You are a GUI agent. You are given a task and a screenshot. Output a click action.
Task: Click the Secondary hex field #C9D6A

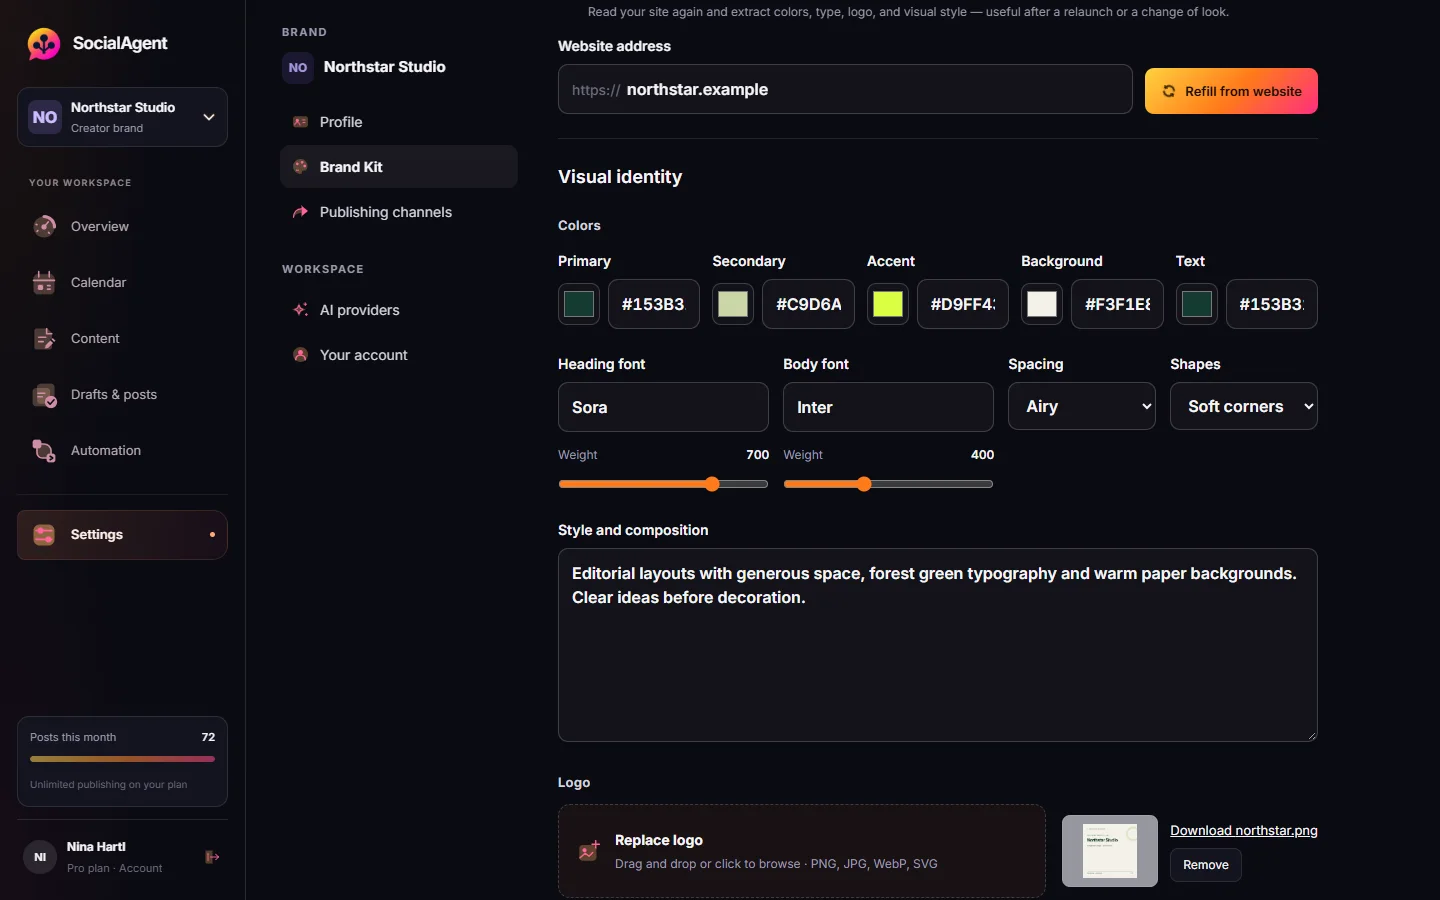pos(809,304)
